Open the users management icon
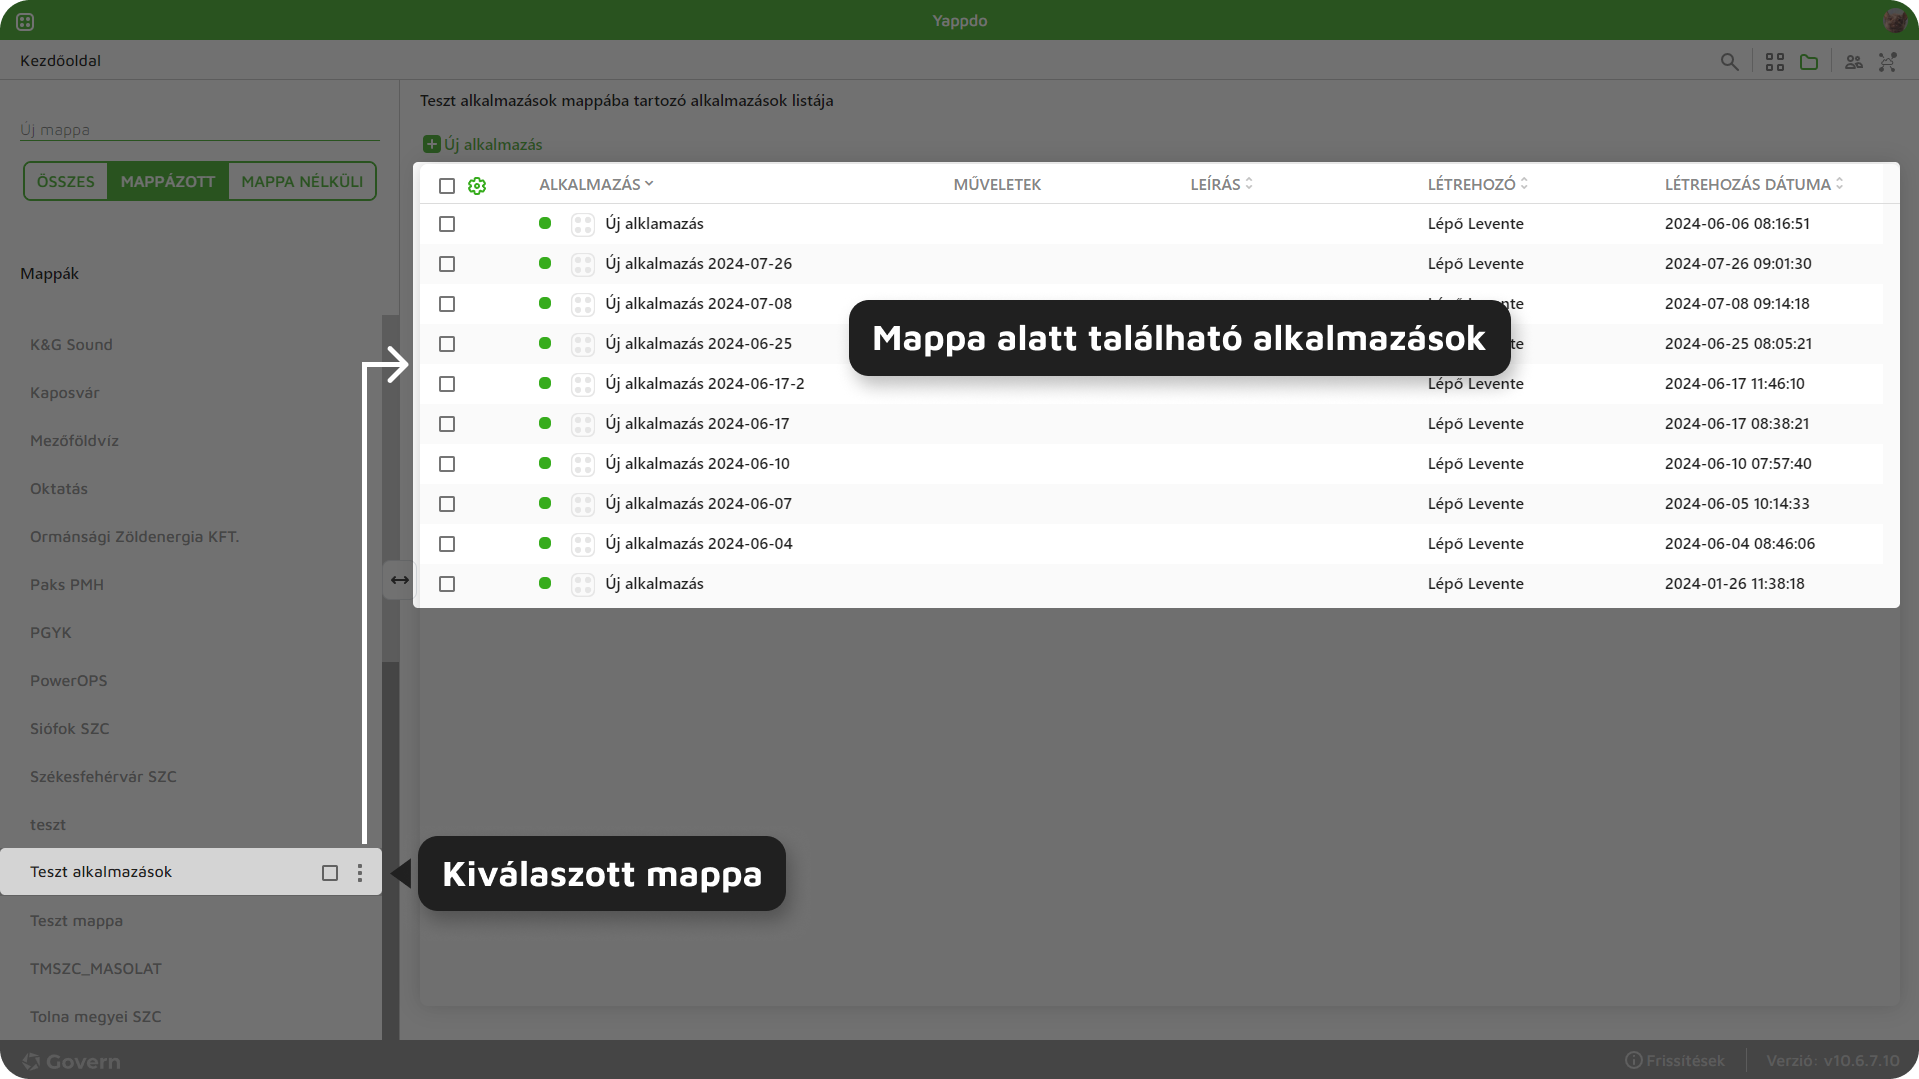1919x1079 pixels. tap(1854, 62)
